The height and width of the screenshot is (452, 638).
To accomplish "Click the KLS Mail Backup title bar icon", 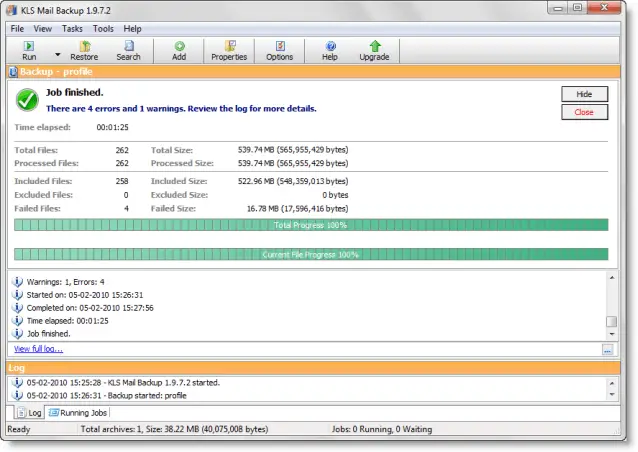I will click(12, 10).
